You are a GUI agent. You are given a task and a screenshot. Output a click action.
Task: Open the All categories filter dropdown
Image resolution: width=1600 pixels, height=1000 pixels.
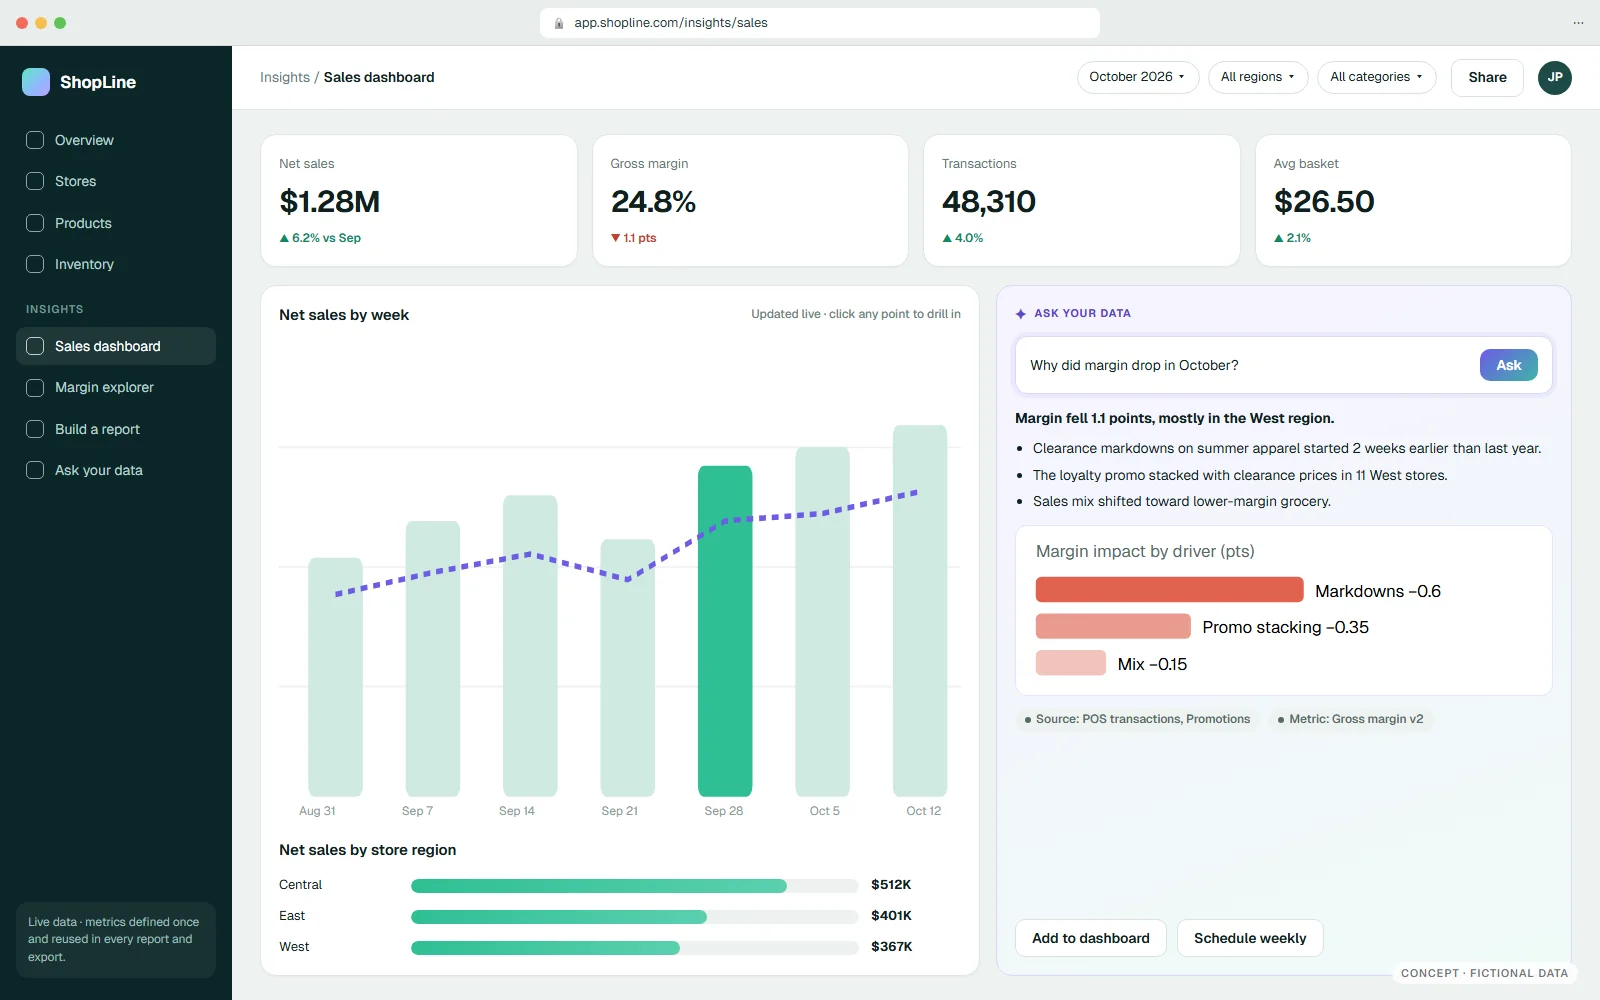(x=1377, y=77)
